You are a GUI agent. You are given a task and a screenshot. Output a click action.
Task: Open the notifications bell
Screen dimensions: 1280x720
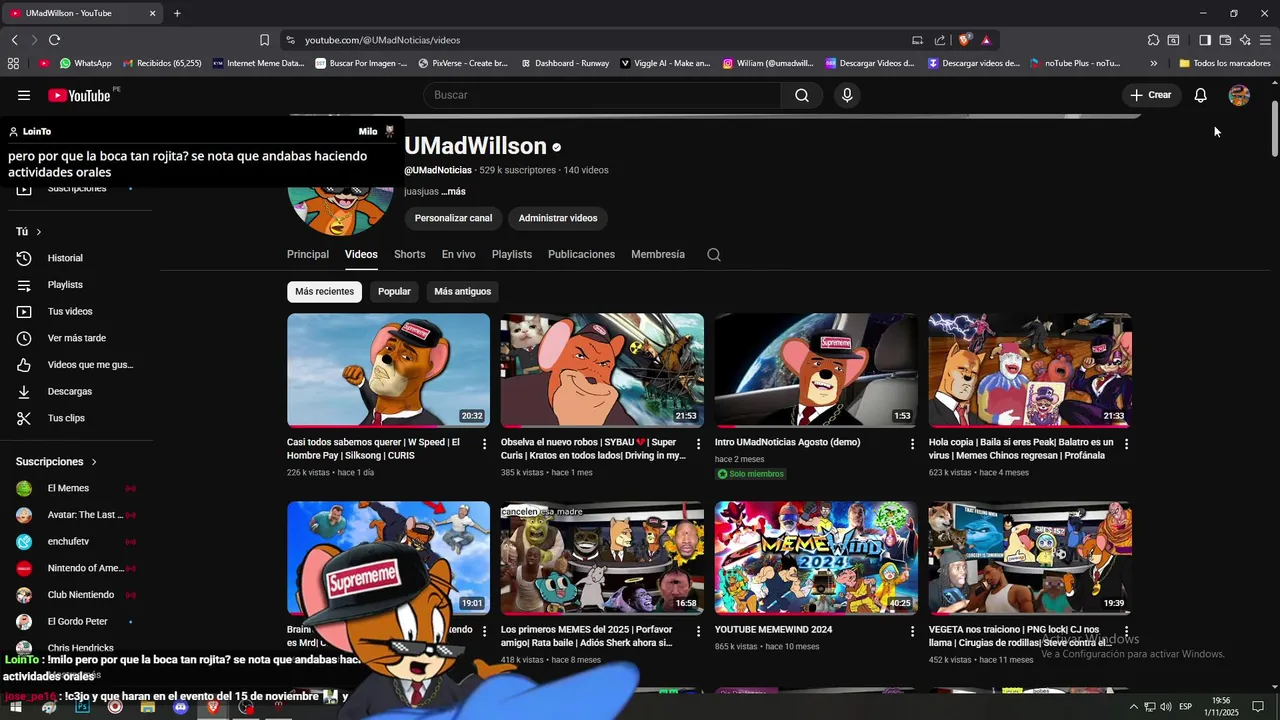[x=1201, y=95]
